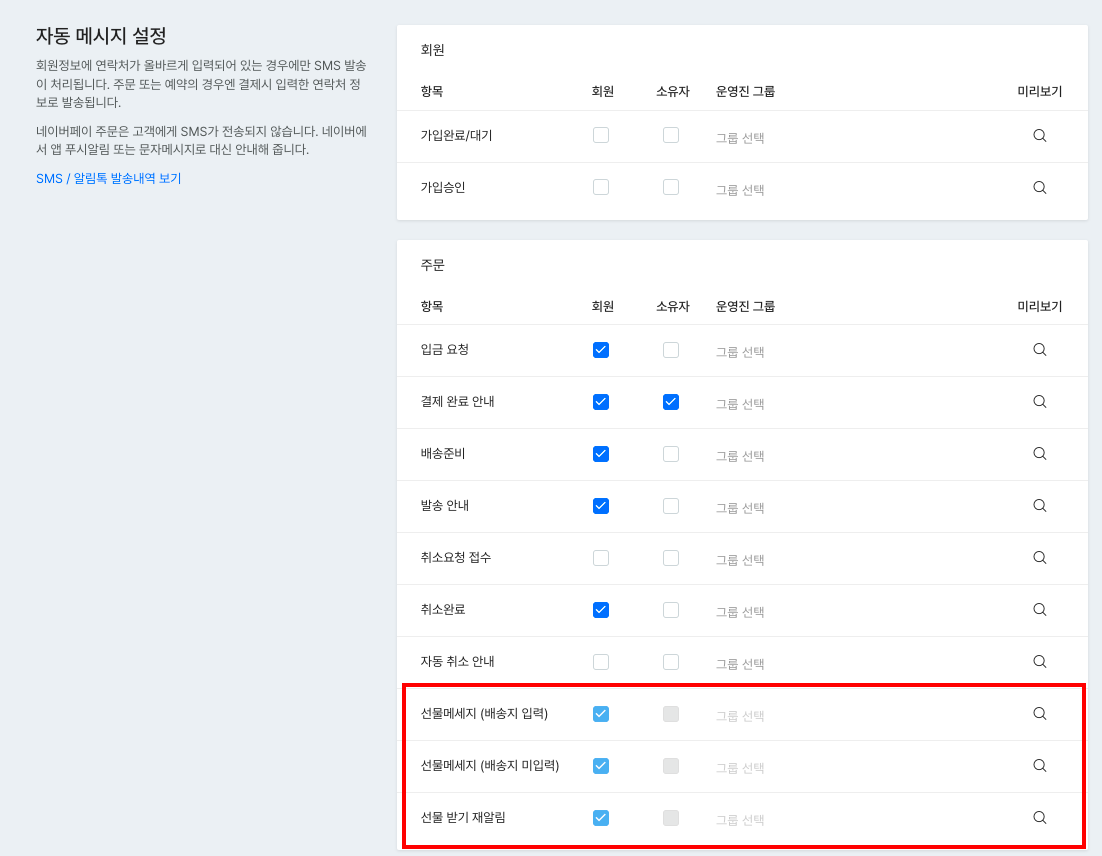1102x856 pixels.
Task: Open preview for 결제 완료 안내 message
Action: (x=1039, y=402)
